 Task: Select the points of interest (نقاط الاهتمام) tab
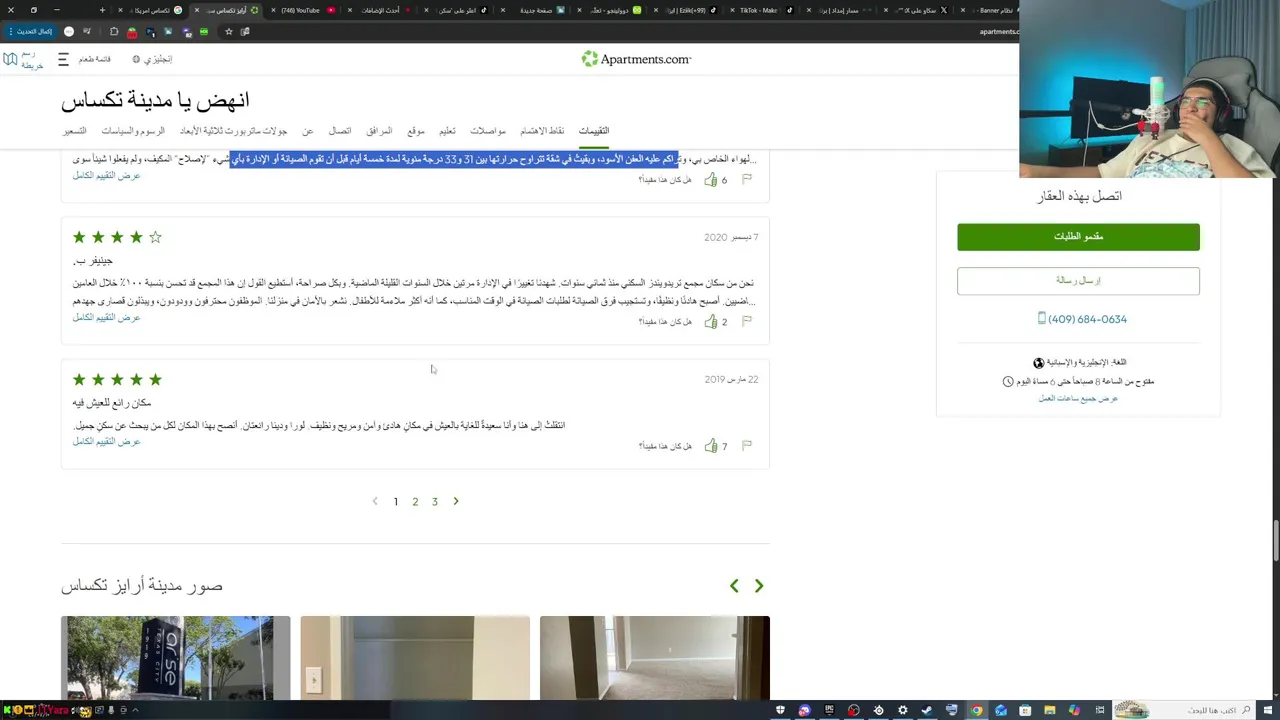[x=542, y=131]
